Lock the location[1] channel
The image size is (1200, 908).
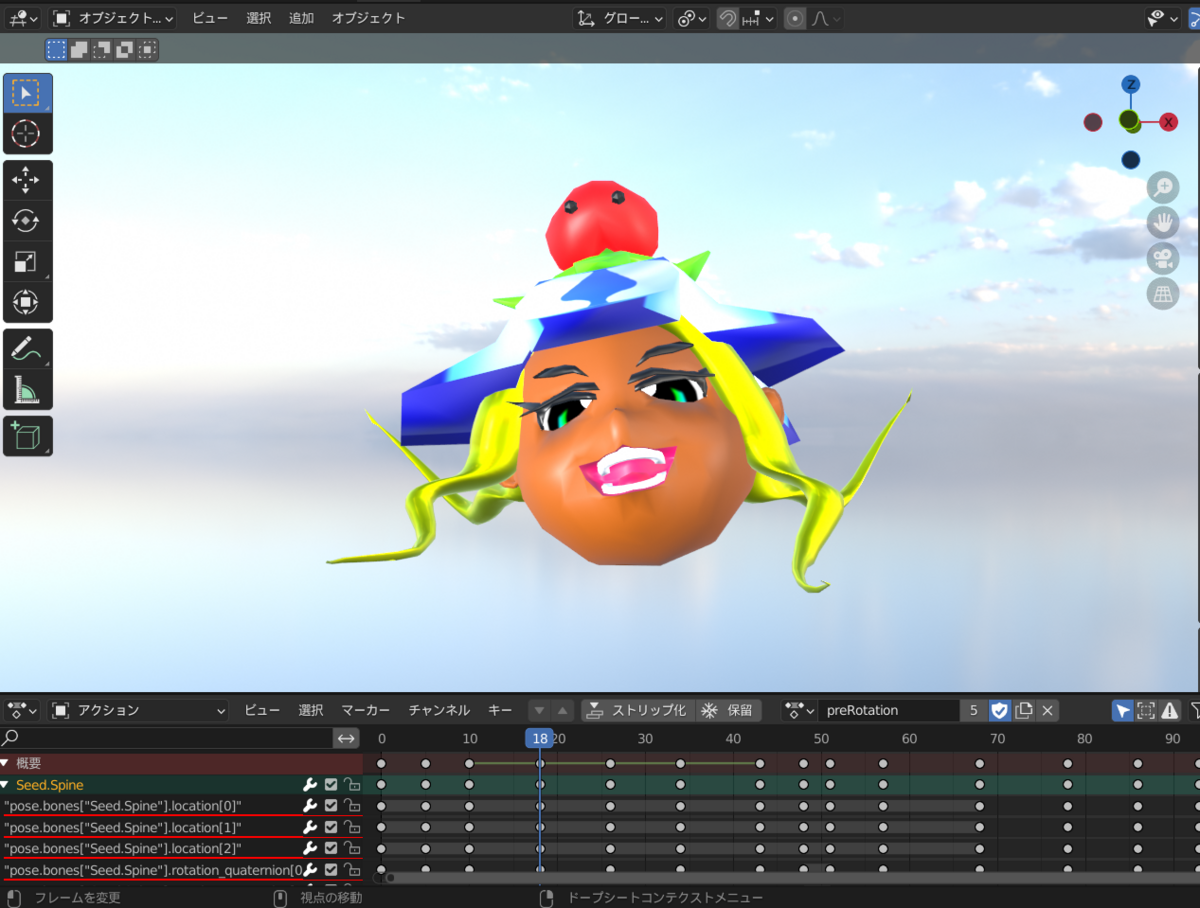(x=351, y=827)
